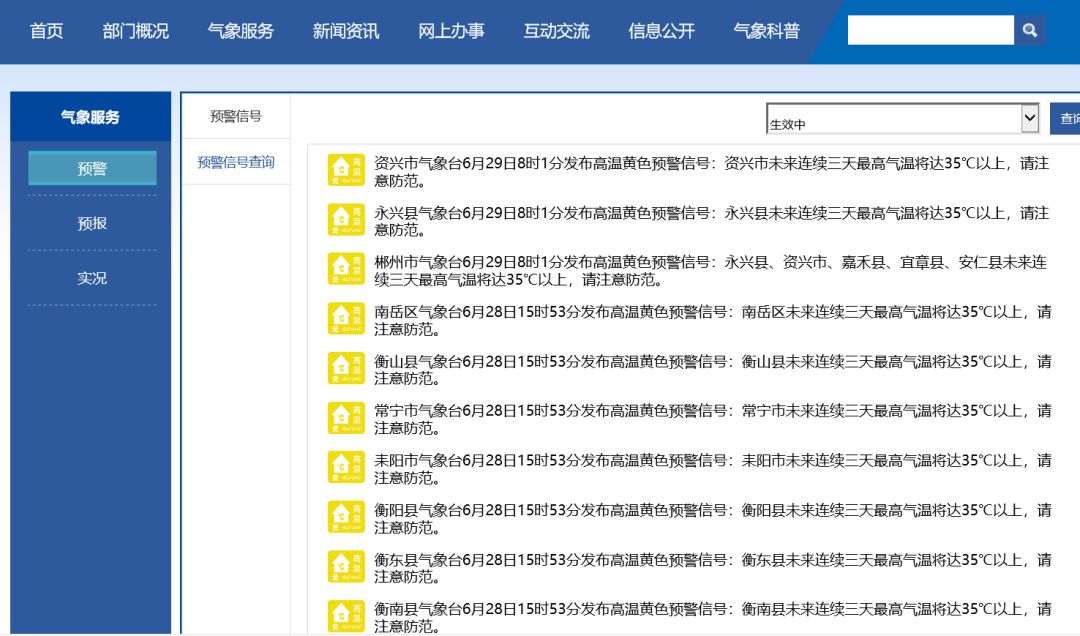The width and height of the screenshot is (1080, 636).
Task: Click the 气象服务 sidebar header
Action: (90, 116)
